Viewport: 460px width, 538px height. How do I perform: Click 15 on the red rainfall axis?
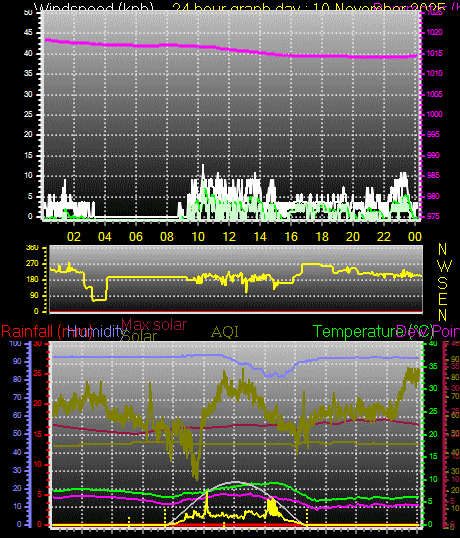38,435
